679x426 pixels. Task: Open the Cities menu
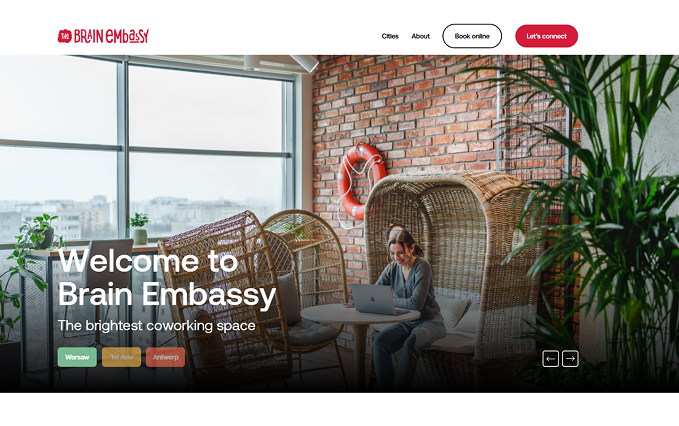pyautogui.click(x=390, y=36)
